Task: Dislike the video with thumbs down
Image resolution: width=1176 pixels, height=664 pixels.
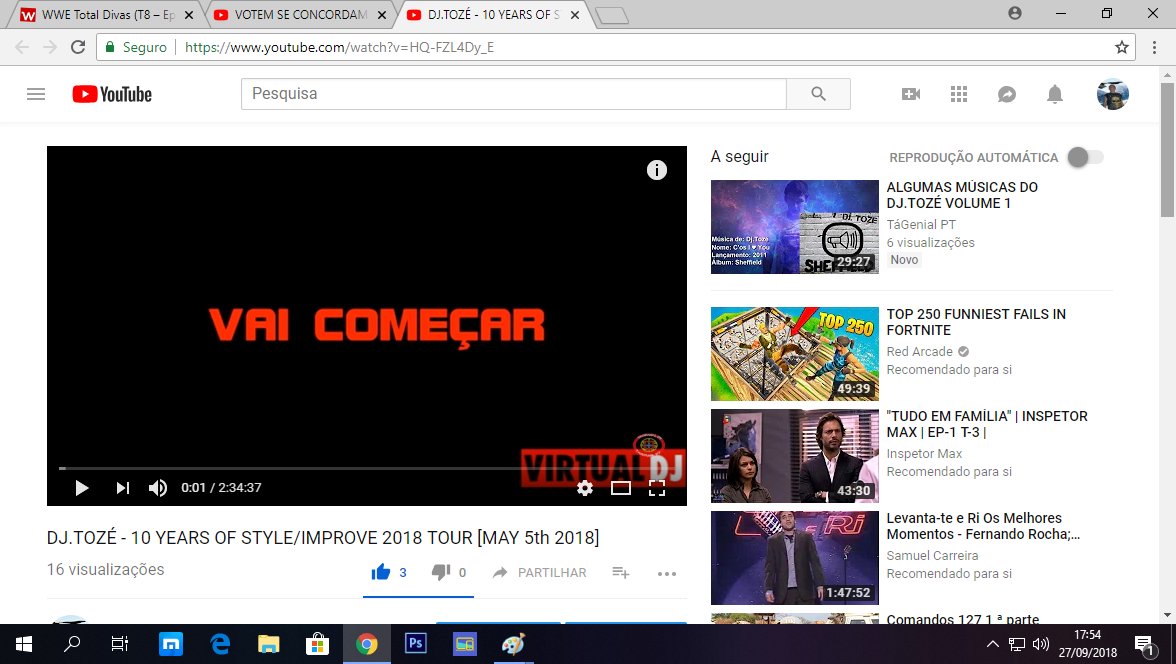Action: click(441, 572)
